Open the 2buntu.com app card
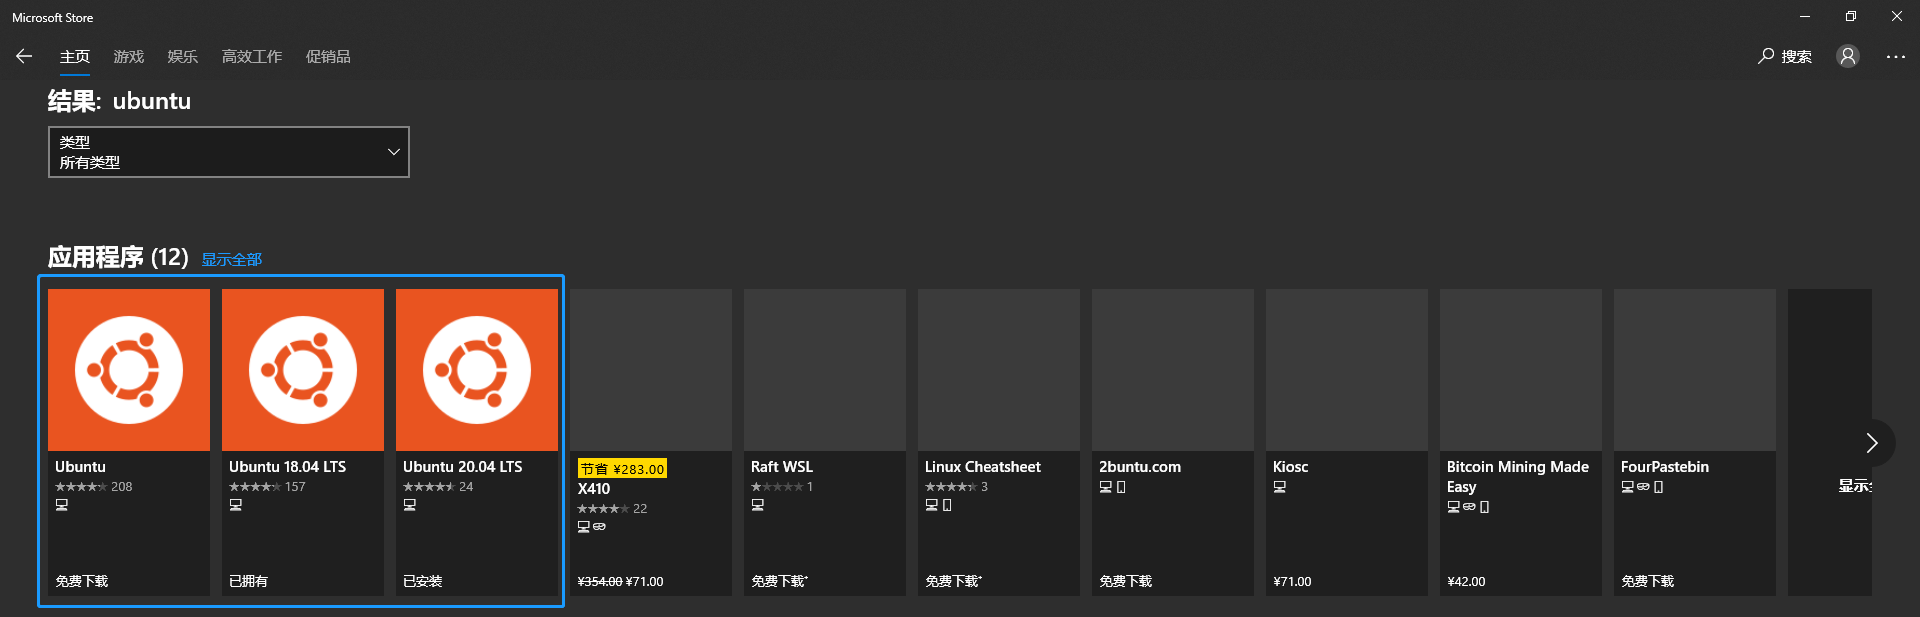The image size is (1920, 617). 1173,442
